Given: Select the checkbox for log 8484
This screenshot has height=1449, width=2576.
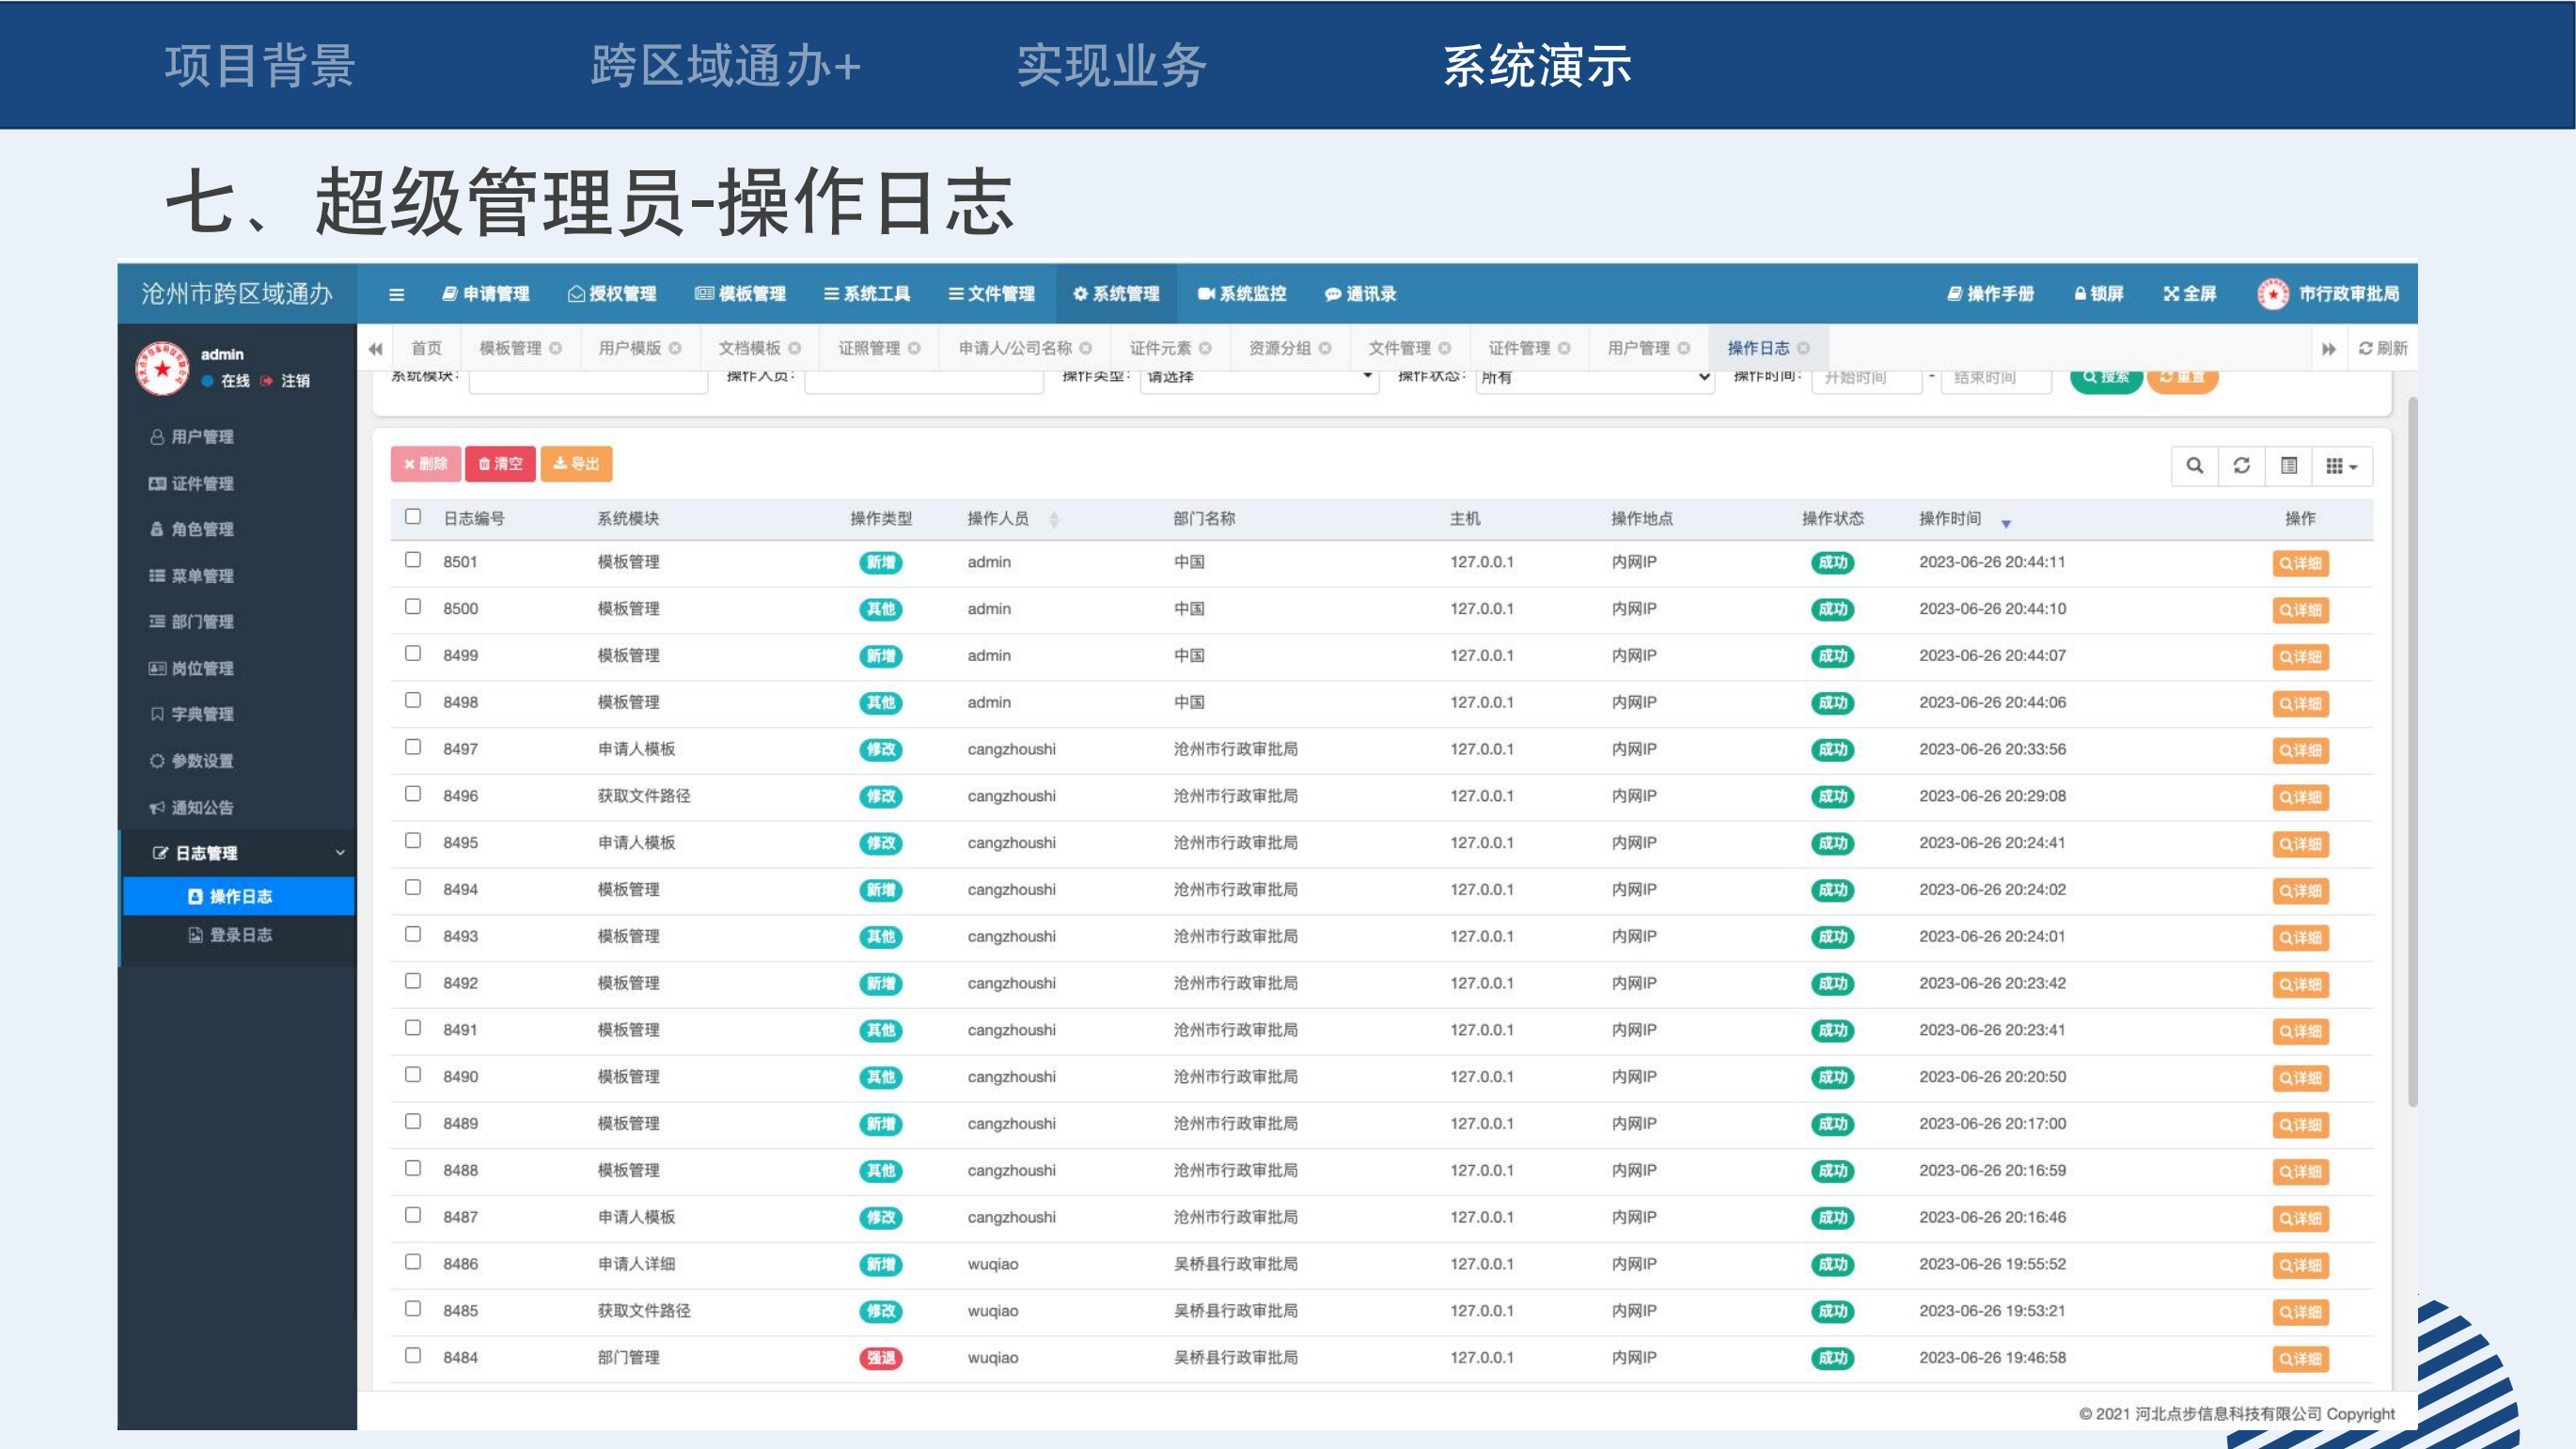Looking at the screenshot, I should coord(413,1356).
